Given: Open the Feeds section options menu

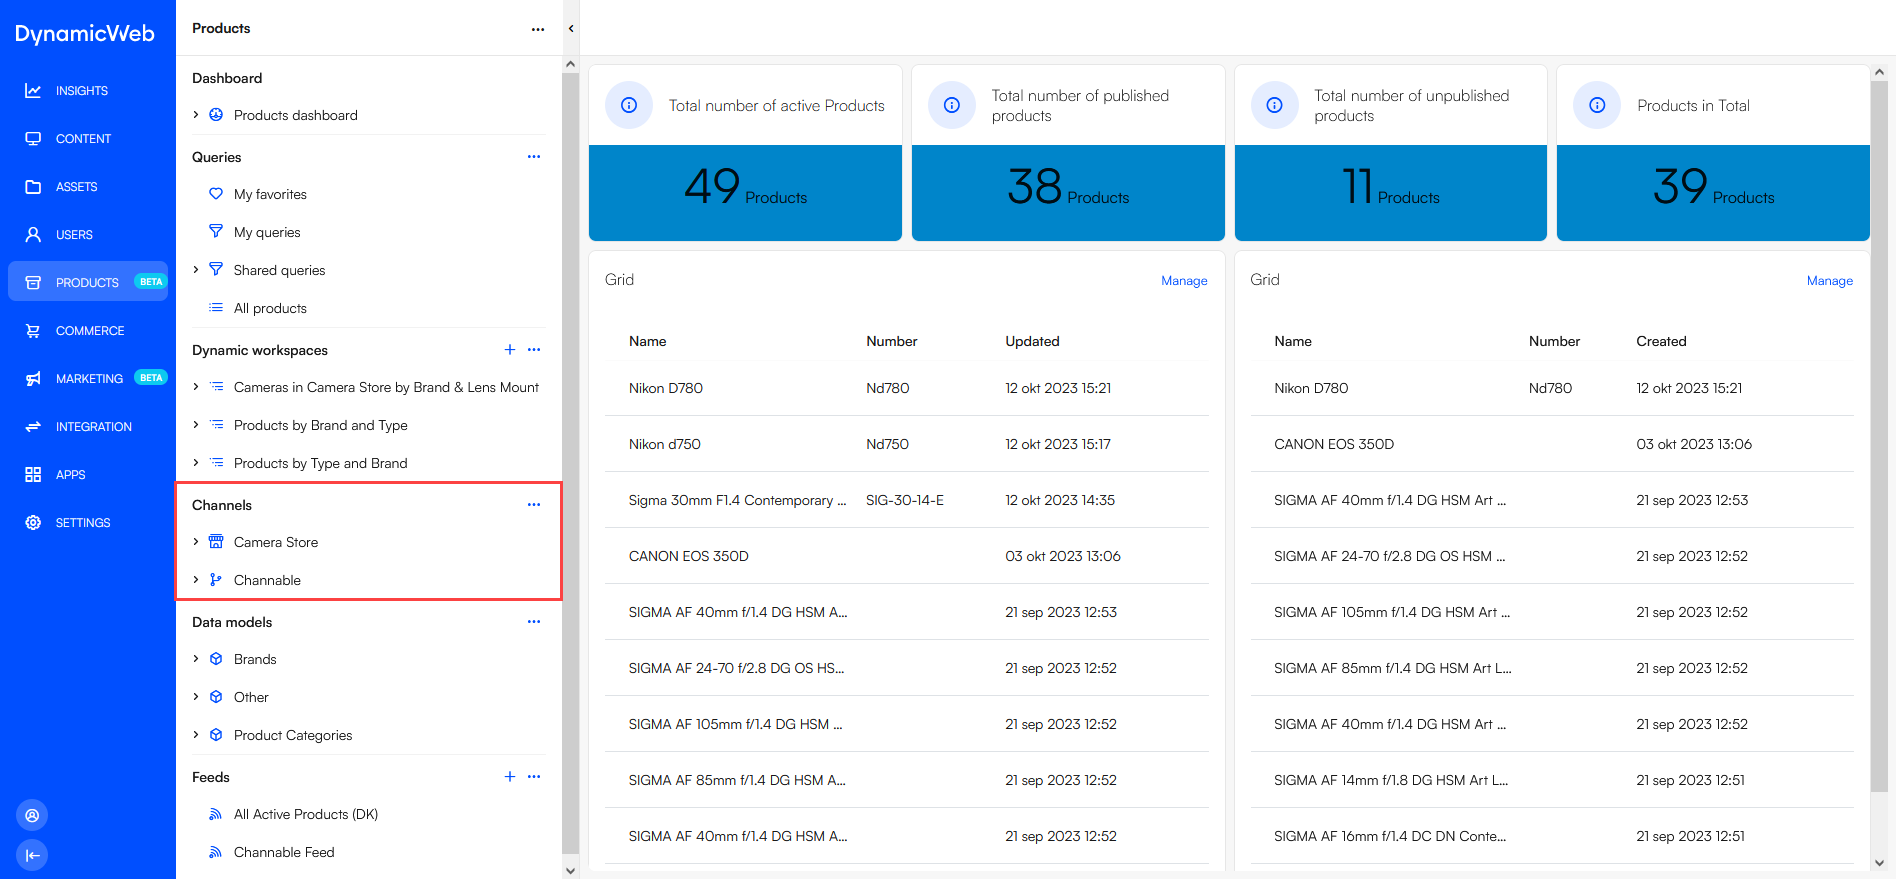Looking at the screenshot, I should (534, 777).
